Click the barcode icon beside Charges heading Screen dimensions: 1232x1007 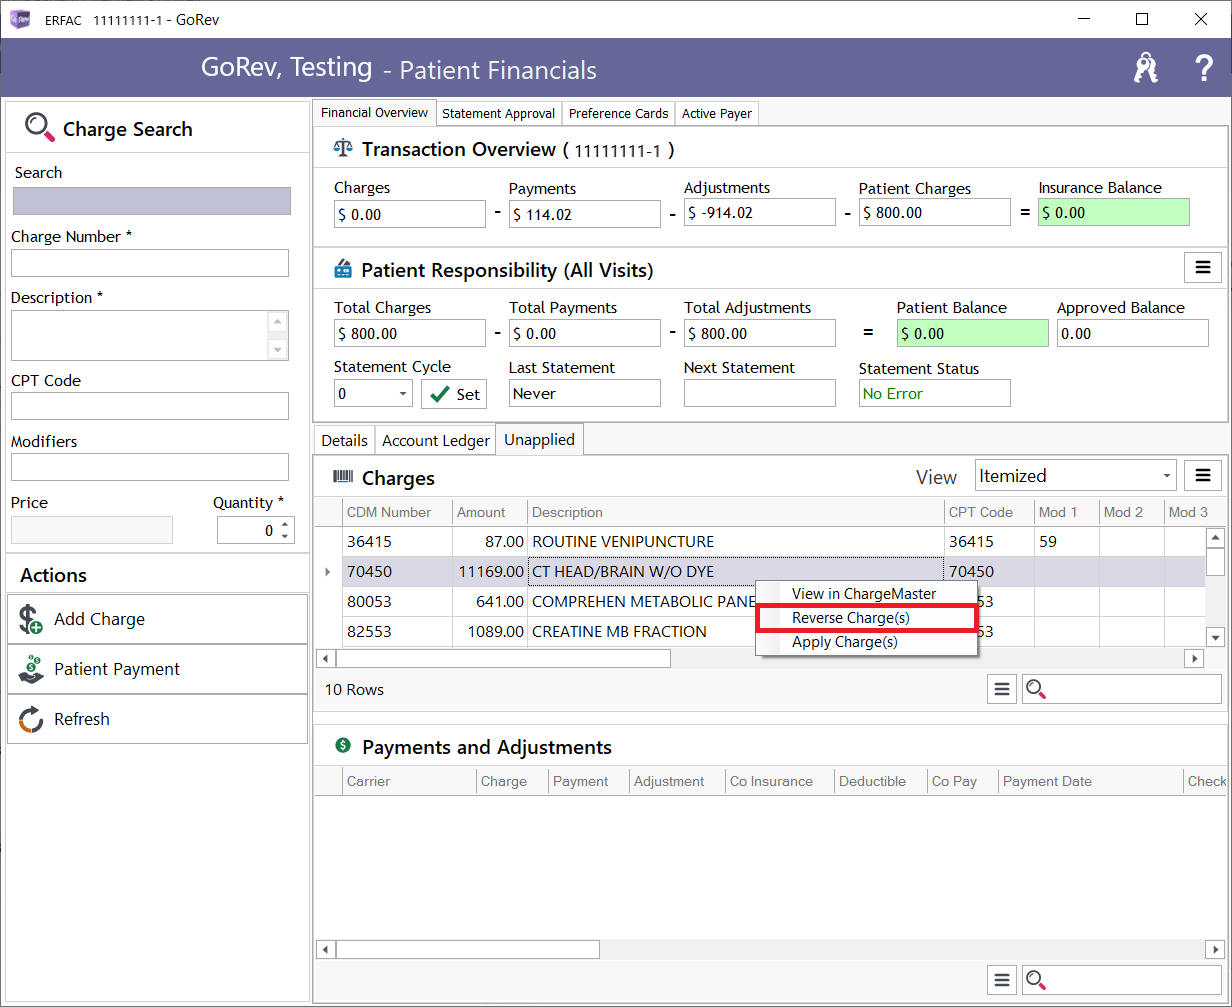(x=343, y=478)
